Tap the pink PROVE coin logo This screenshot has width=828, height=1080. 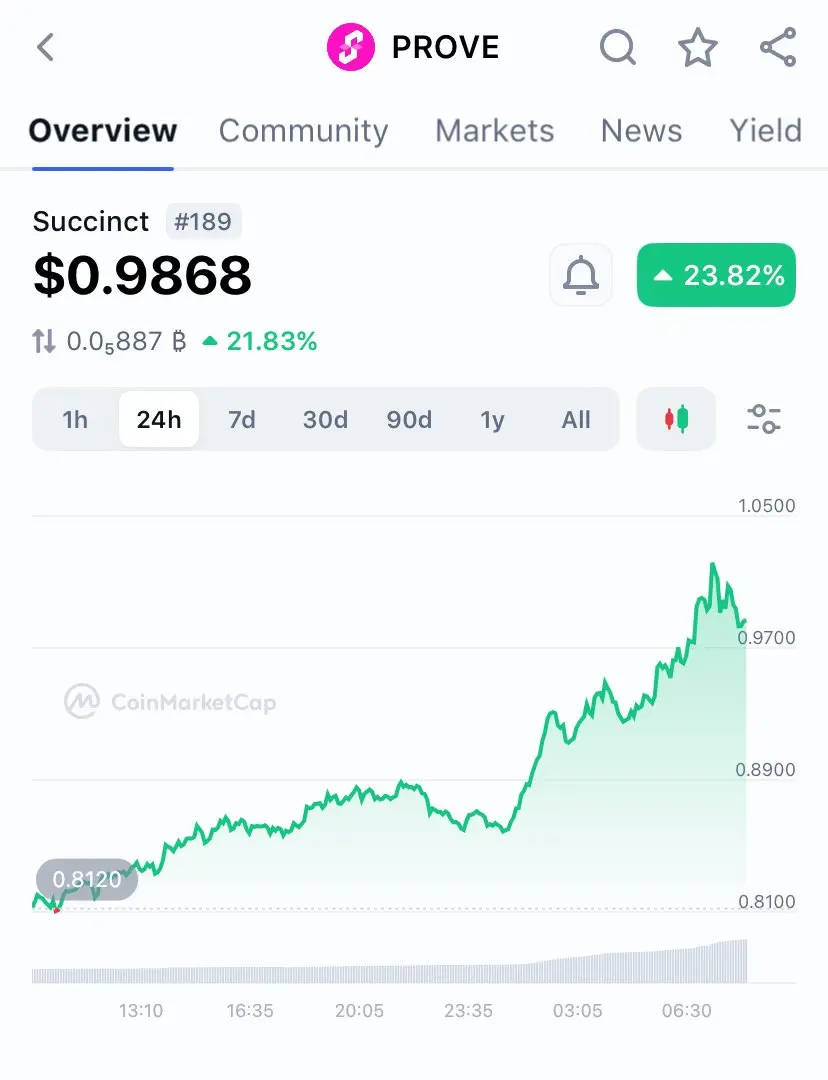(x=351, y=47)
